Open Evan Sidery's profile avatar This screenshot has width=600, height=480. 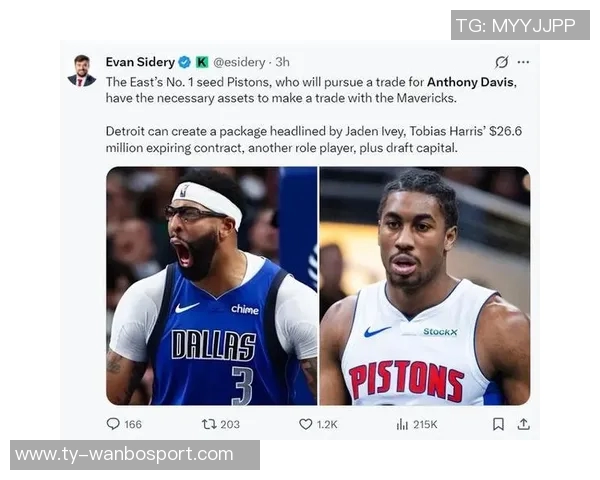pos(82,70)
